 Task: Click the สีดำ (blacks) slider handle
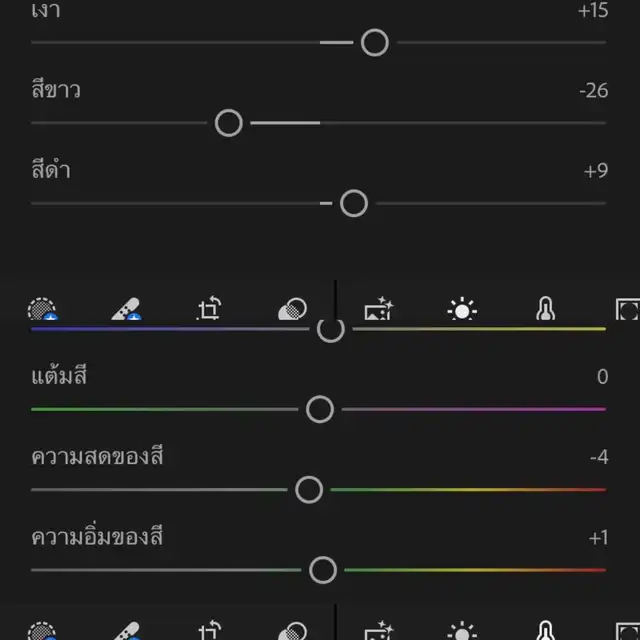(x=353, y=203)
